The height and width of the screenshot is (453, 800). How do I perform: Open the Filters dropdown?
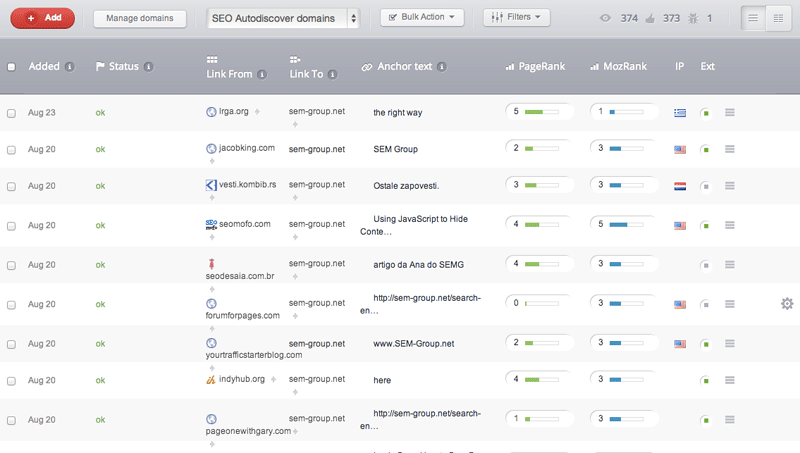[516, 17]
